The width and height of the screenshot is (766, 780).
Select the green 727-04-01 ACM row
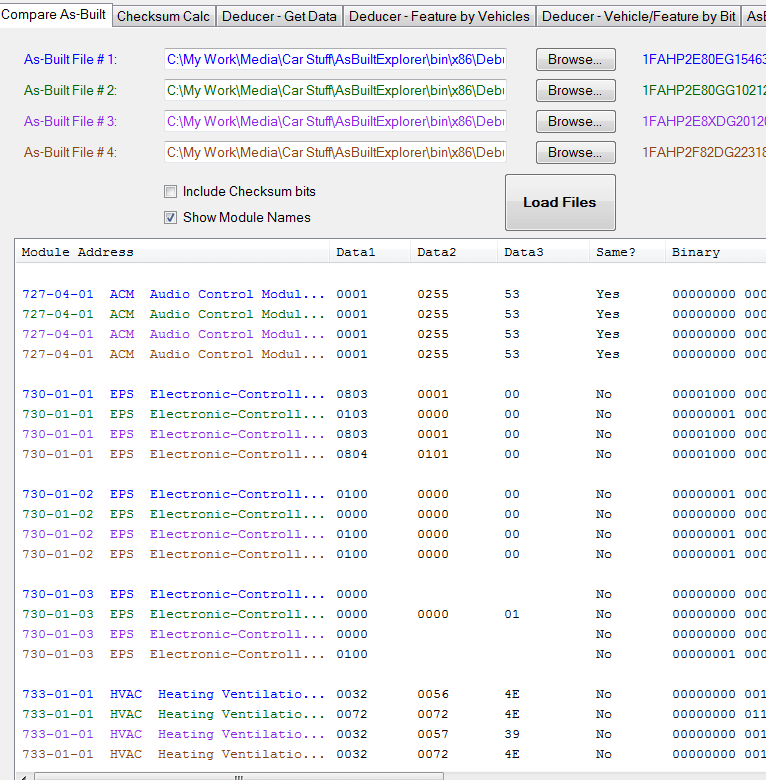393,314
